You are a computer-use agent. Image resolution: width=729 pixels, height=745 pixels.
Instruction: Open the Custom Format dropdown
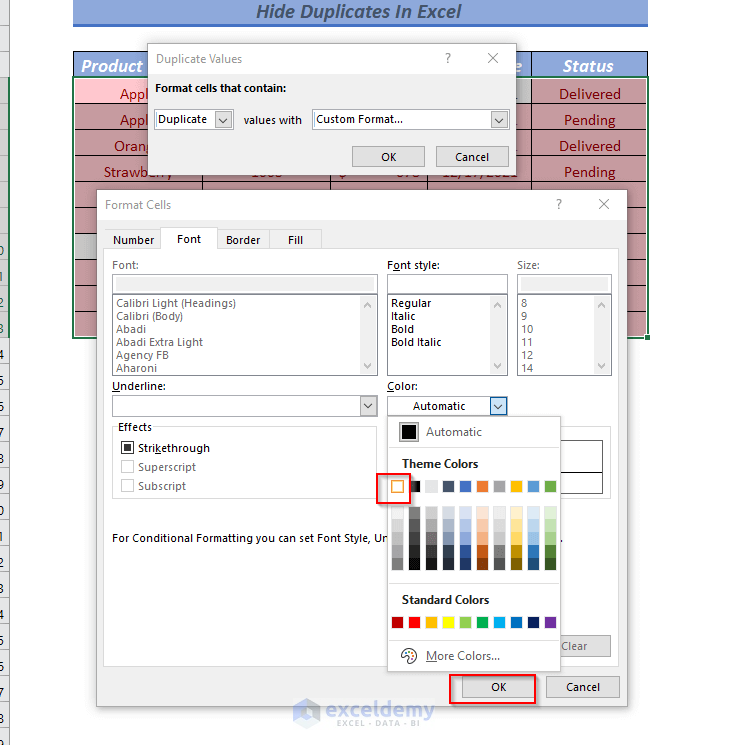pyautogui.click(x=499, y=120)
